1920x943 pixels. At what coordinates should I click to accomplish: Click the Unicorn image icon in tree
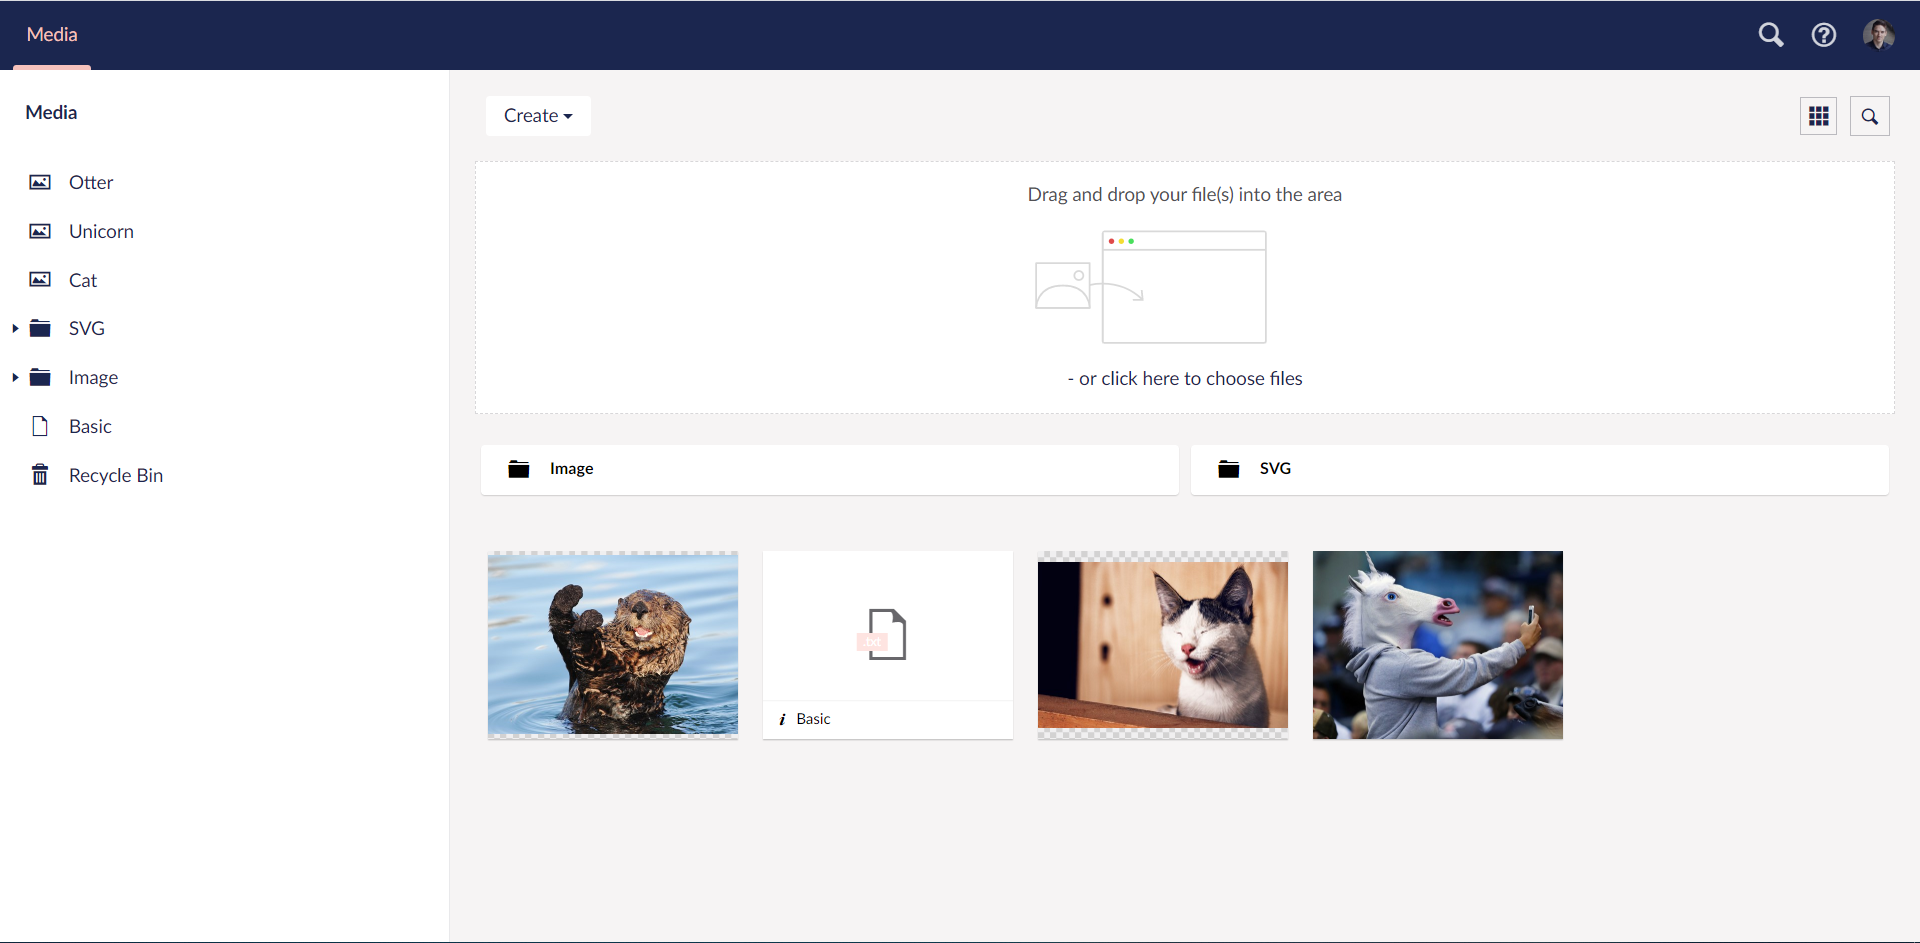(x=40, y=231)
